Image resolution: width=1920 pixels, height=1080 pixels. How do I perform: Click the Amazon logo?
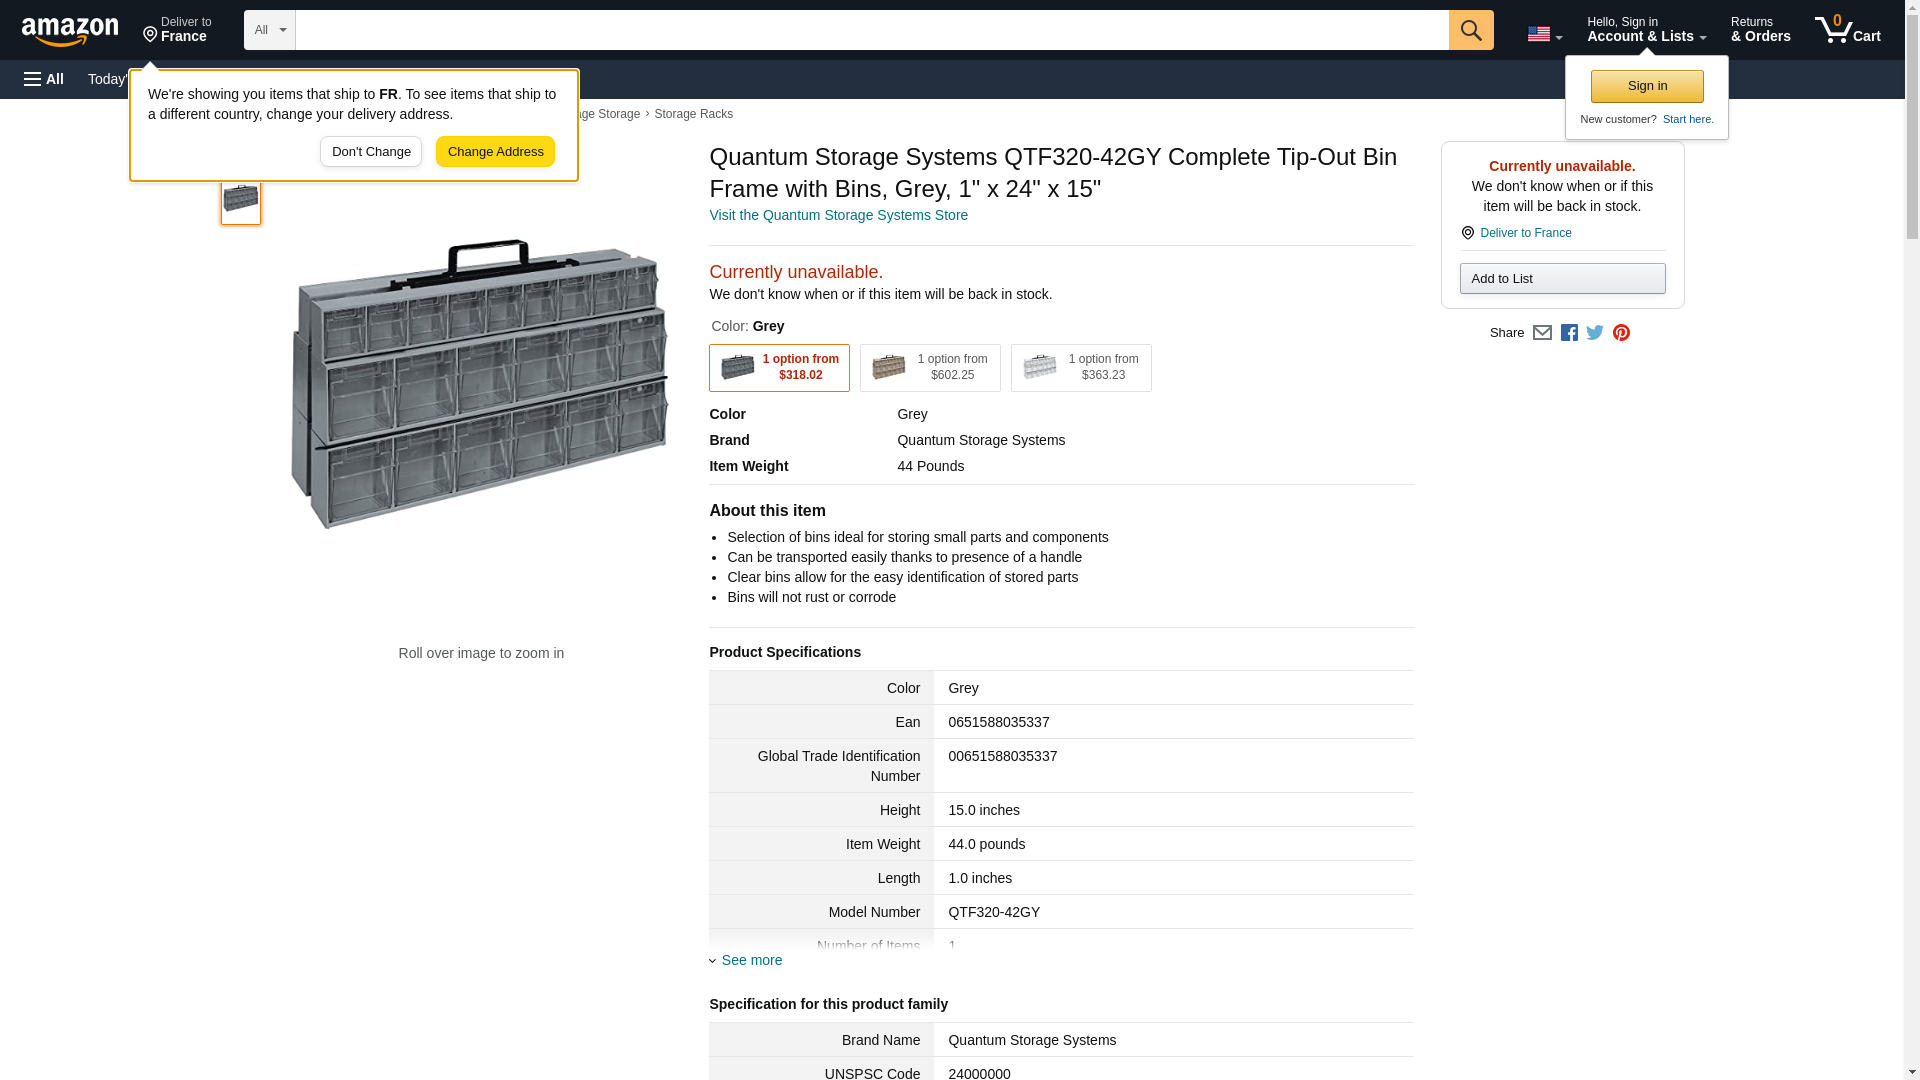(x=70, y=31)
